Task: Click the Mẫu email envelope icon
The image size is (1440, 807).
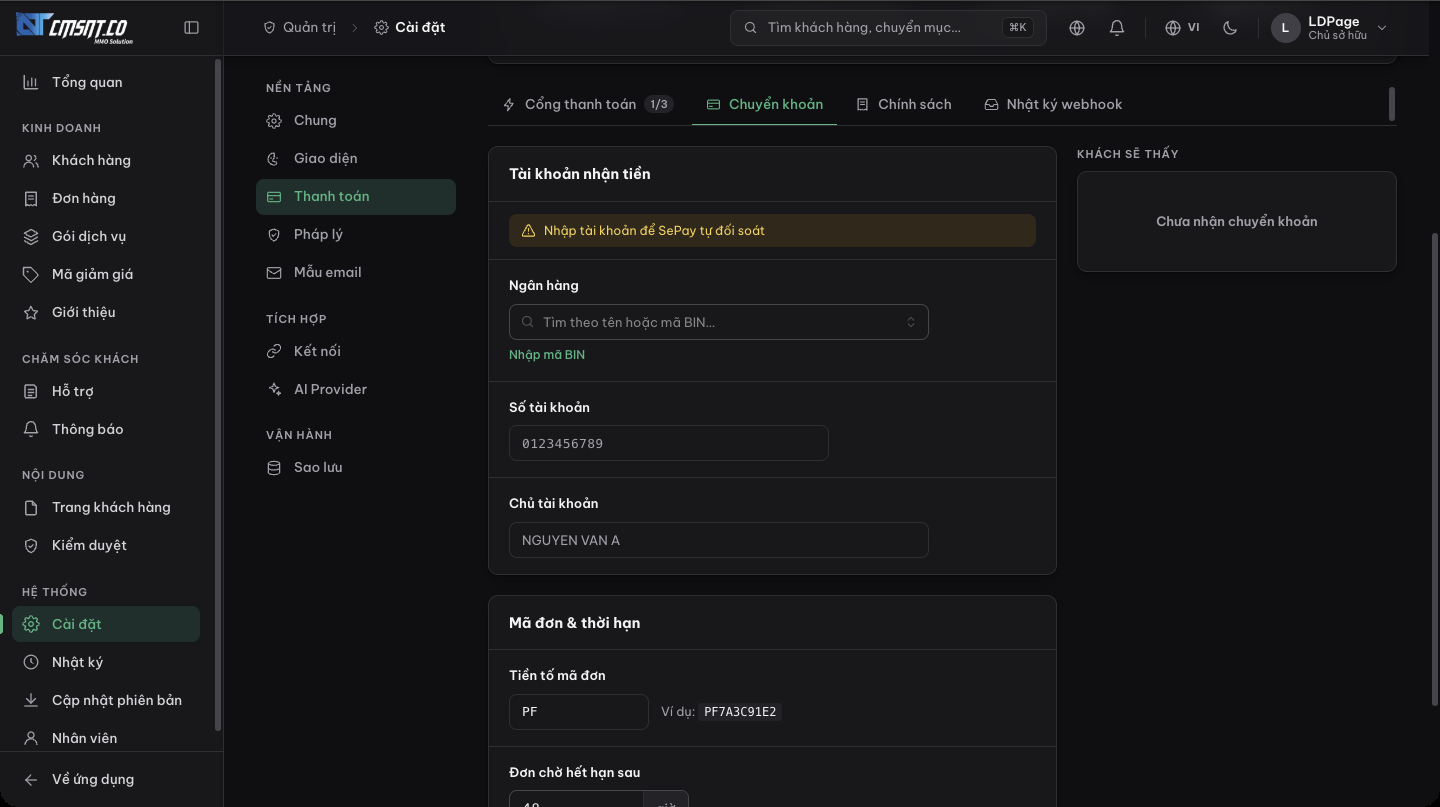Action: click(274, 272)
